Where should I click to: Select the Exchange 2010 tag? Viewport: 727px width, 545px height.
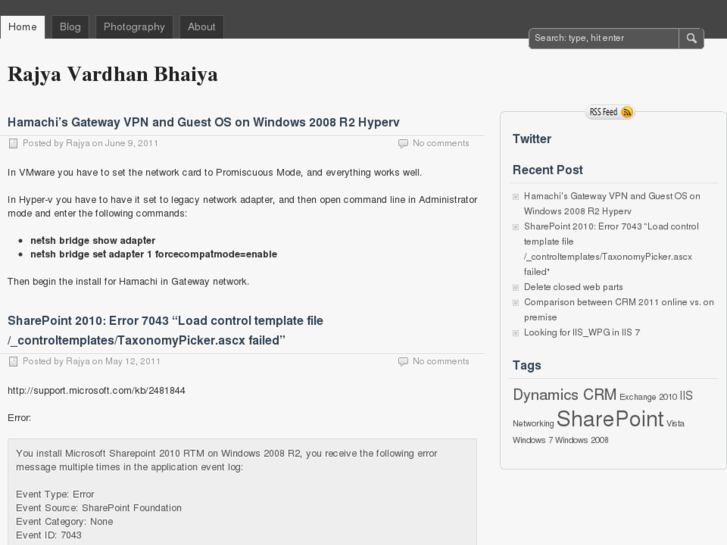tap(648, 397)
